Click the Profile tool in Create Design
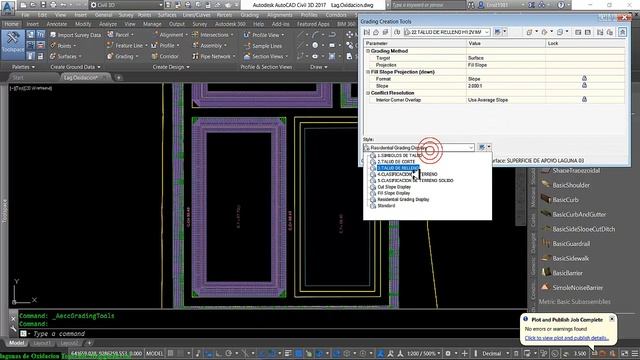The width and height of the screenshot is (640, 360). tap(166, 46)
